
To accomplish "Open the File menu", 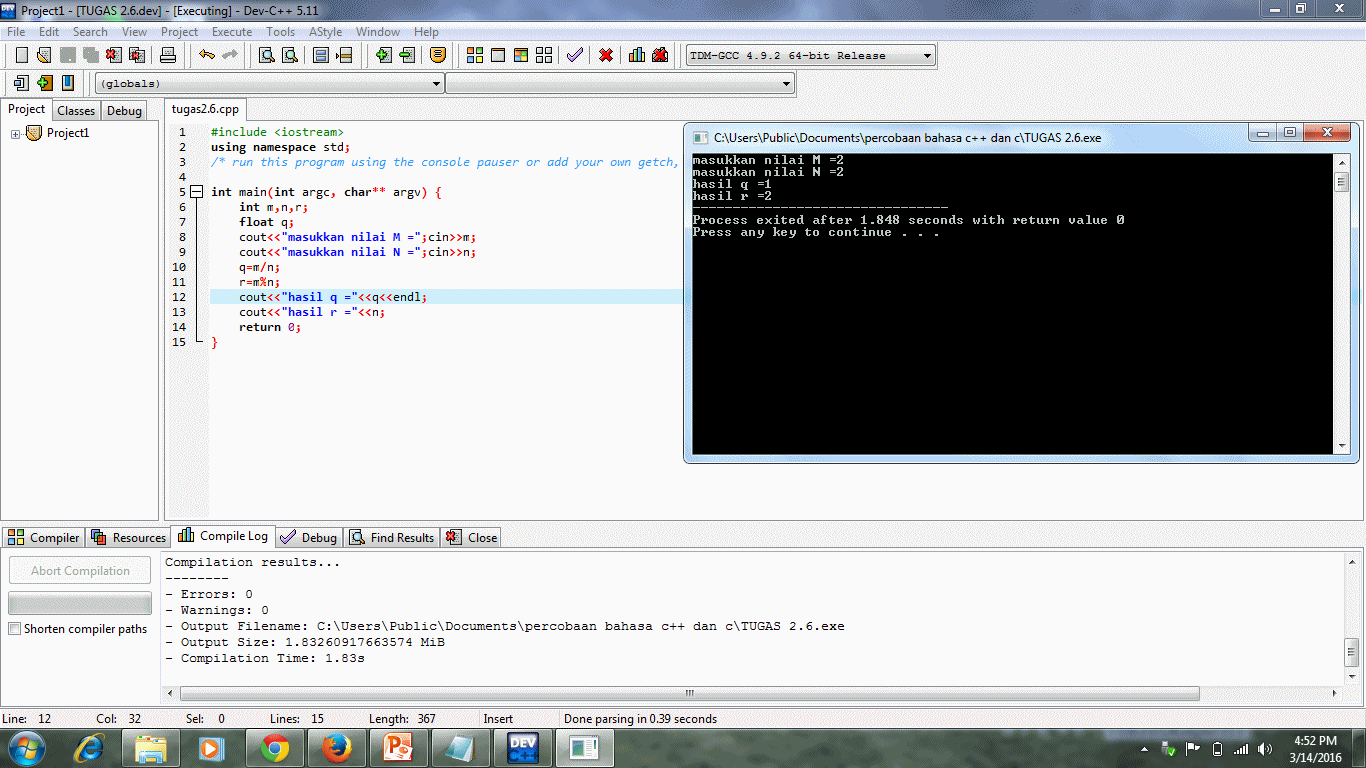I will coord(16,32).
